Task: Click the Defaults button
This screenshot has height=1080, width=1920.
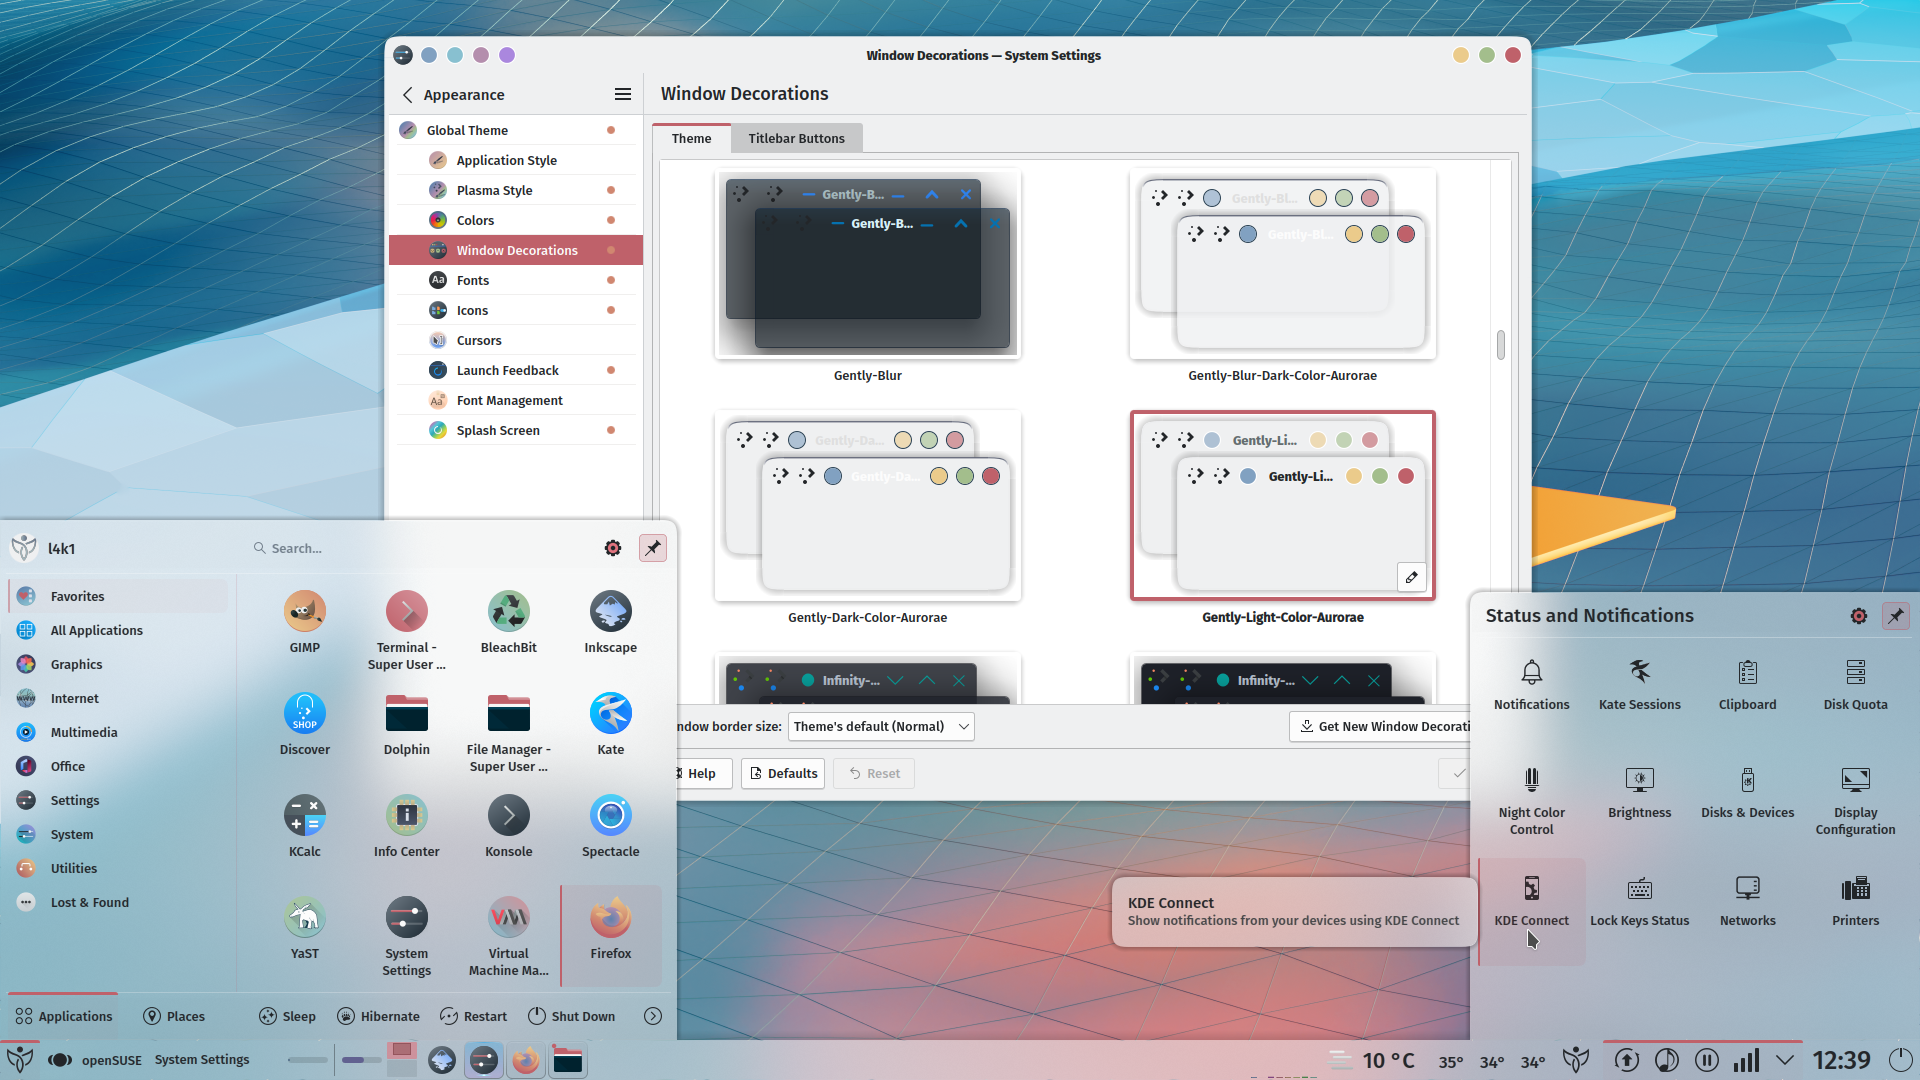Action: [x=782, y=774]
